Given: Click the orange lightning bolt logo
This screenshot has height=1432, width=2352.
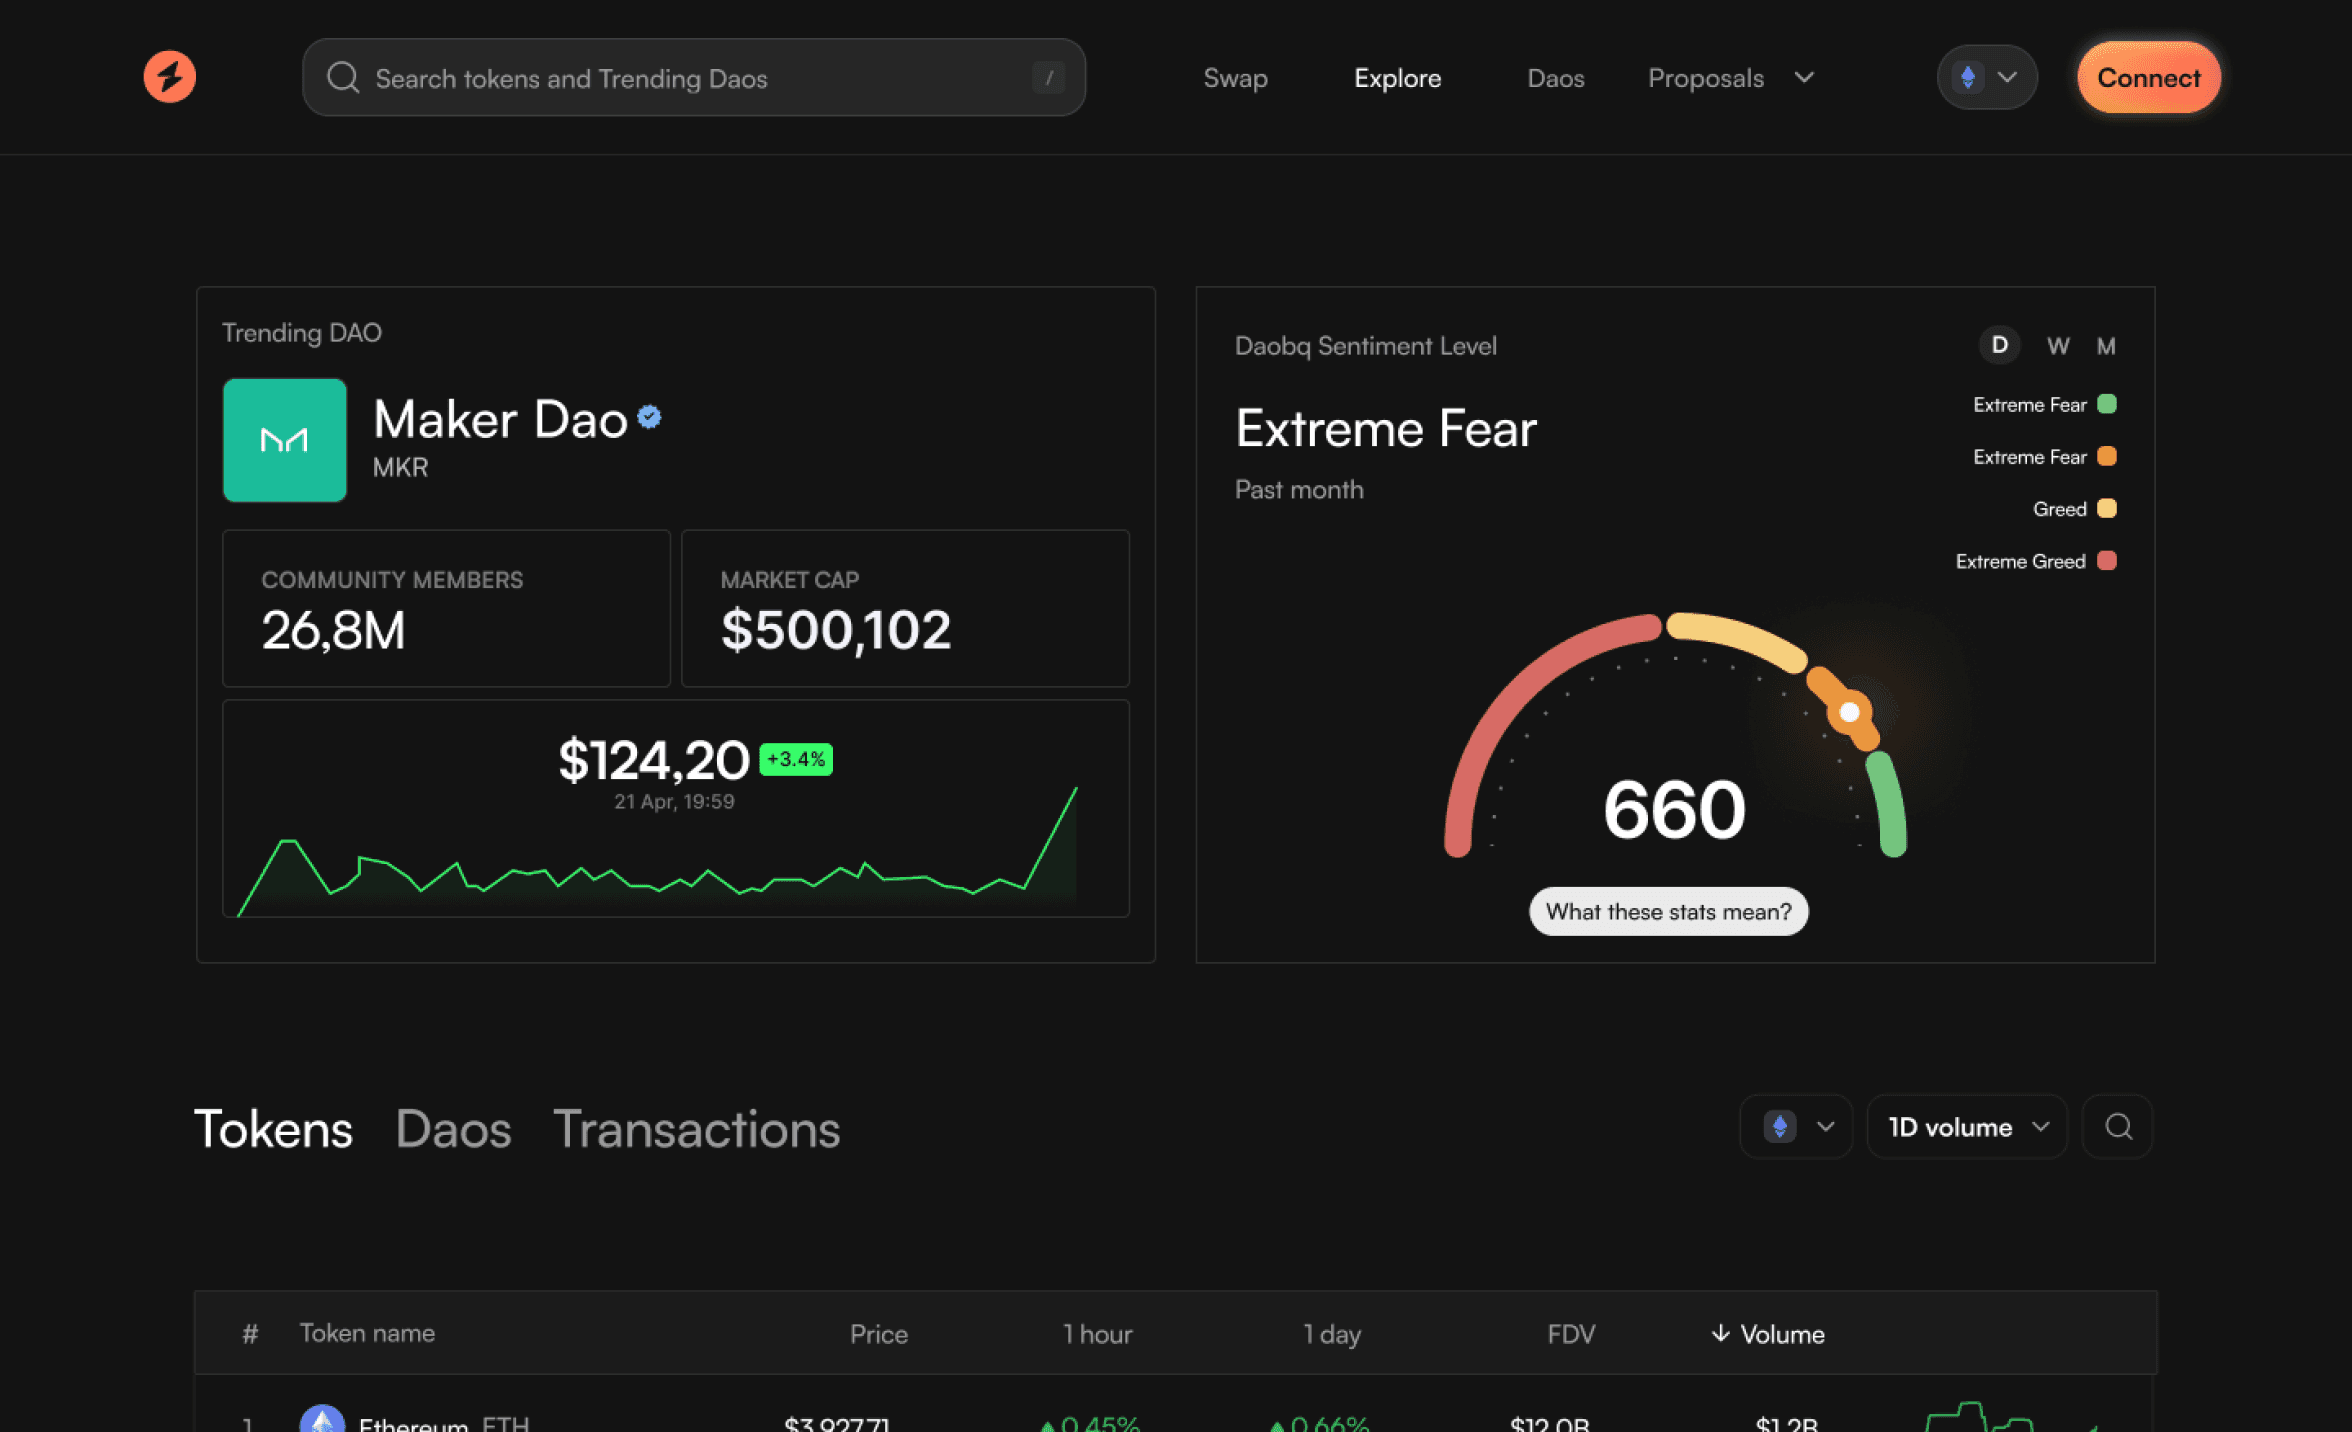Looking at the screenshot, I should [169, 77].
